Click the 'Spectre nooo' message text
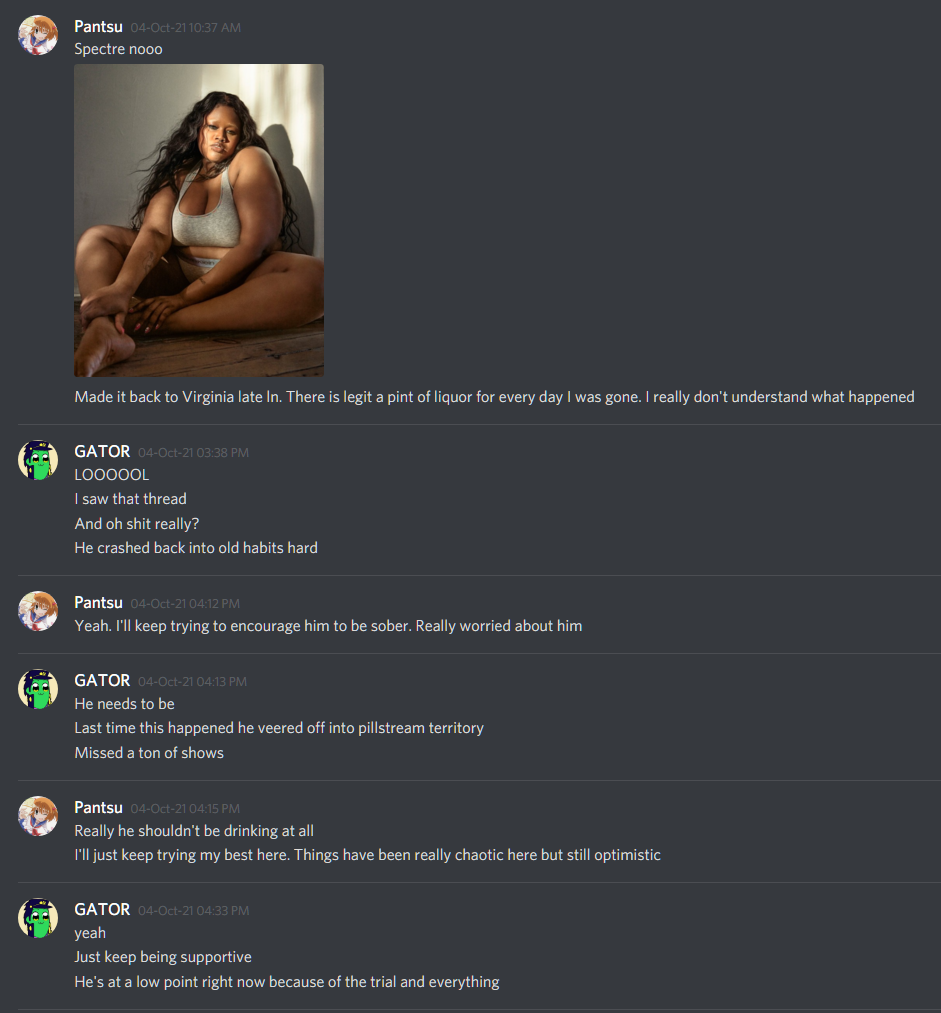Viewport: 941px width, 1013px height. point(118,49)
